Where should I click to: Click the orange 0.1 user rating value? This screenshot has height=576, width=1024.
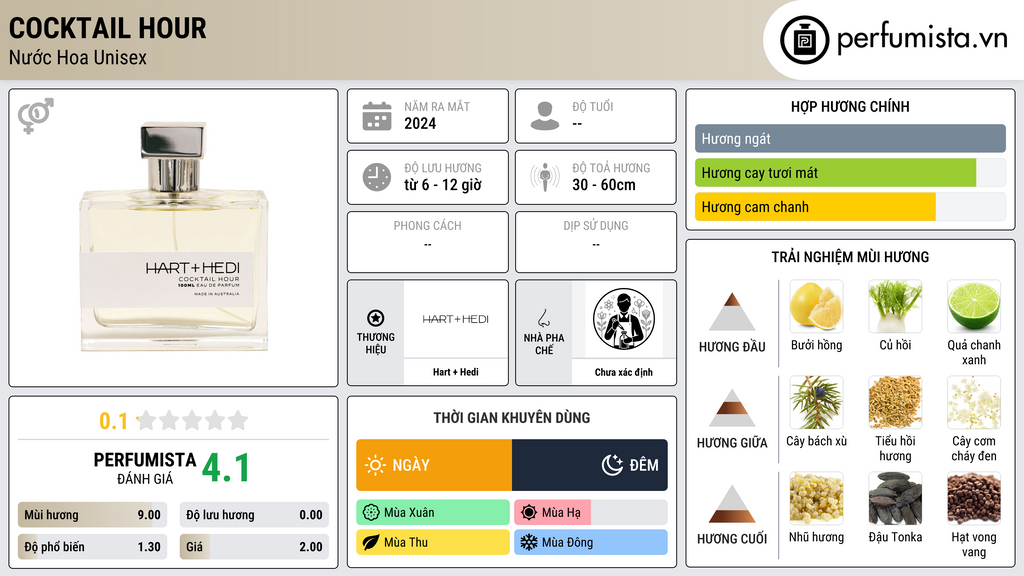tap(114, 421)
